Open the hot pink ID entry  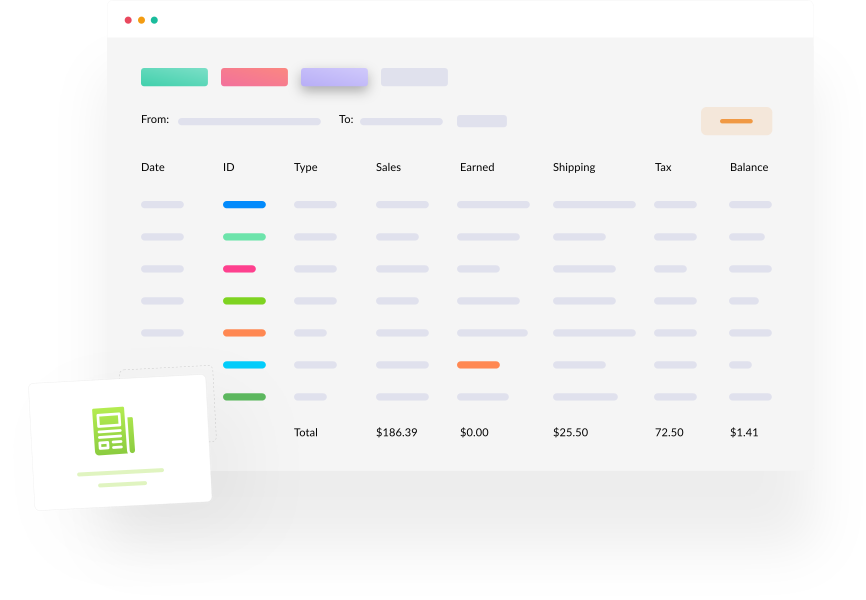[x=239, y=269]
